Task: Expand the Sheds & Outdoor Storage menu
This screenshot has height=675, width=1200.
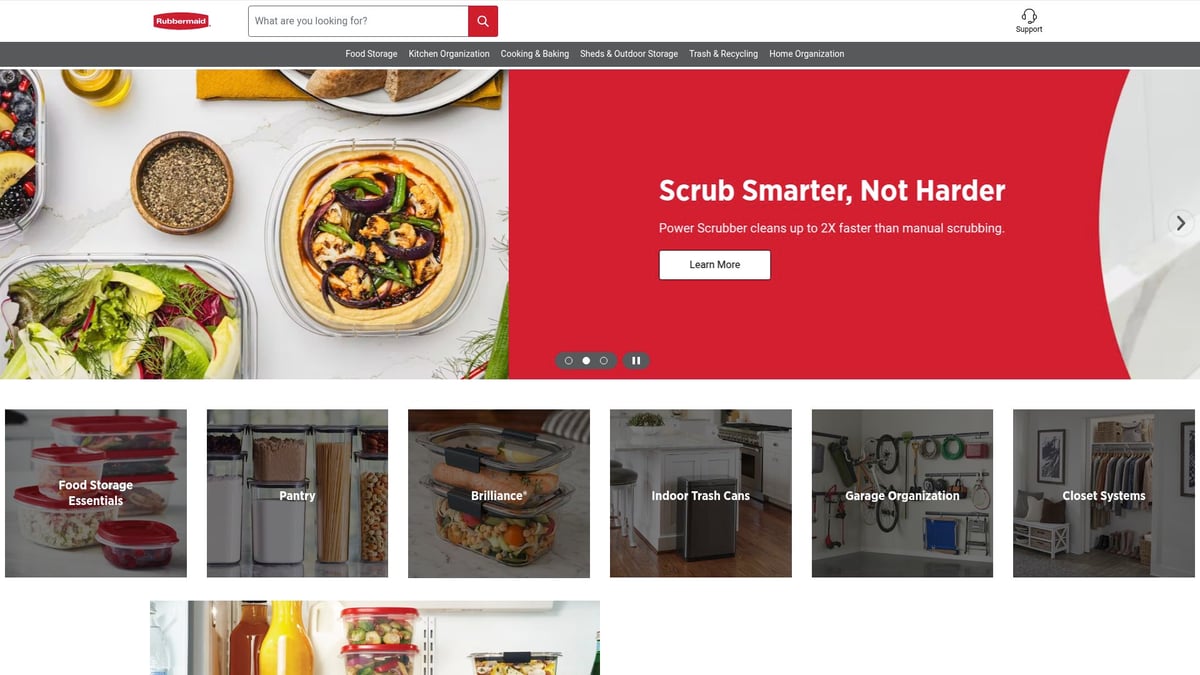Action: tap(629, 54)
